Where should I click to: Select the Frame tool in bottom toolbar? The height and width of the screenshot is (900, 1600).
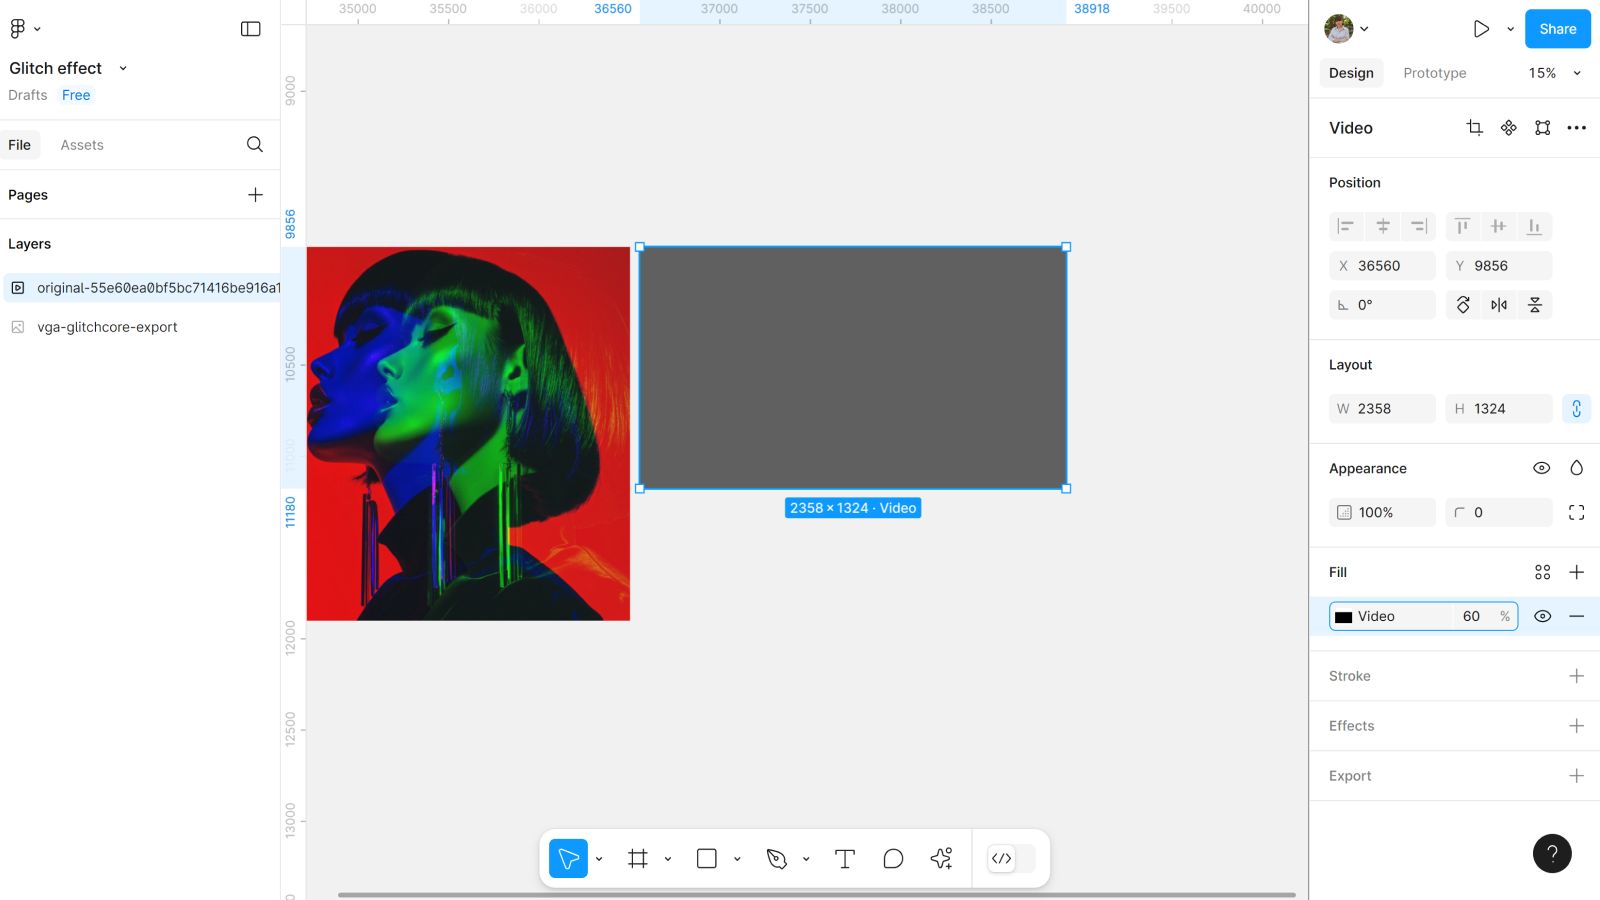[x=638, y=859]
